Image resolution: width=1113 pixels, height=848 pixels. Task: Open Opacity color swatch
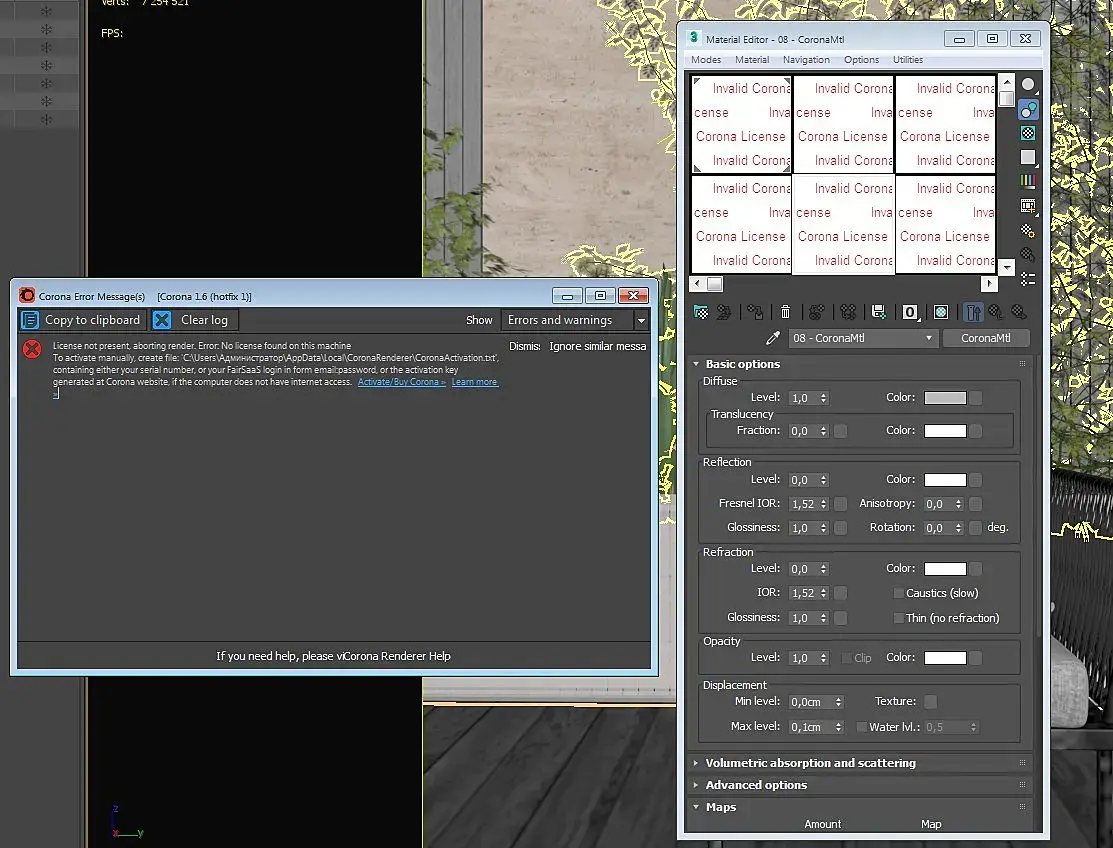pos(945,658)
